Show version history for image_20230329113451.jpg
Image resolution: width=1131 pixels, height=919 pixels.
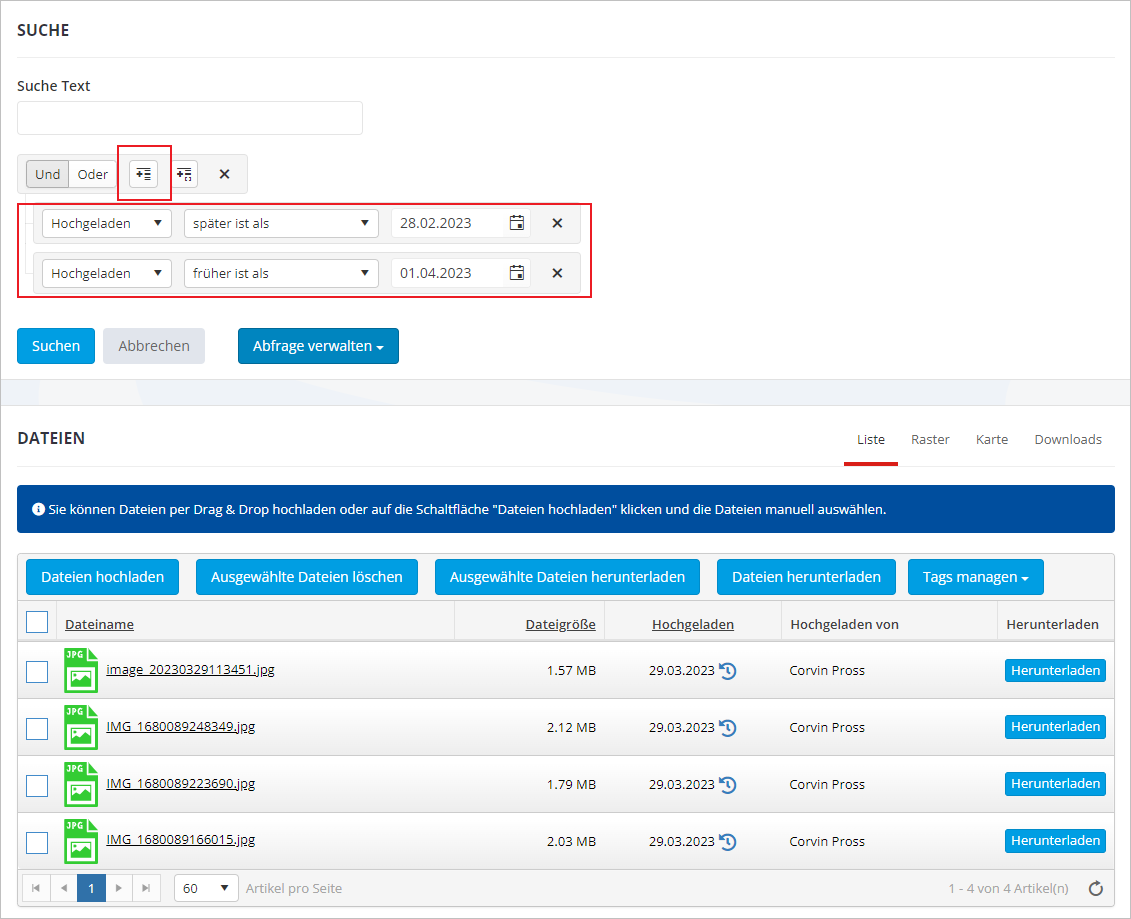(728, 671)
